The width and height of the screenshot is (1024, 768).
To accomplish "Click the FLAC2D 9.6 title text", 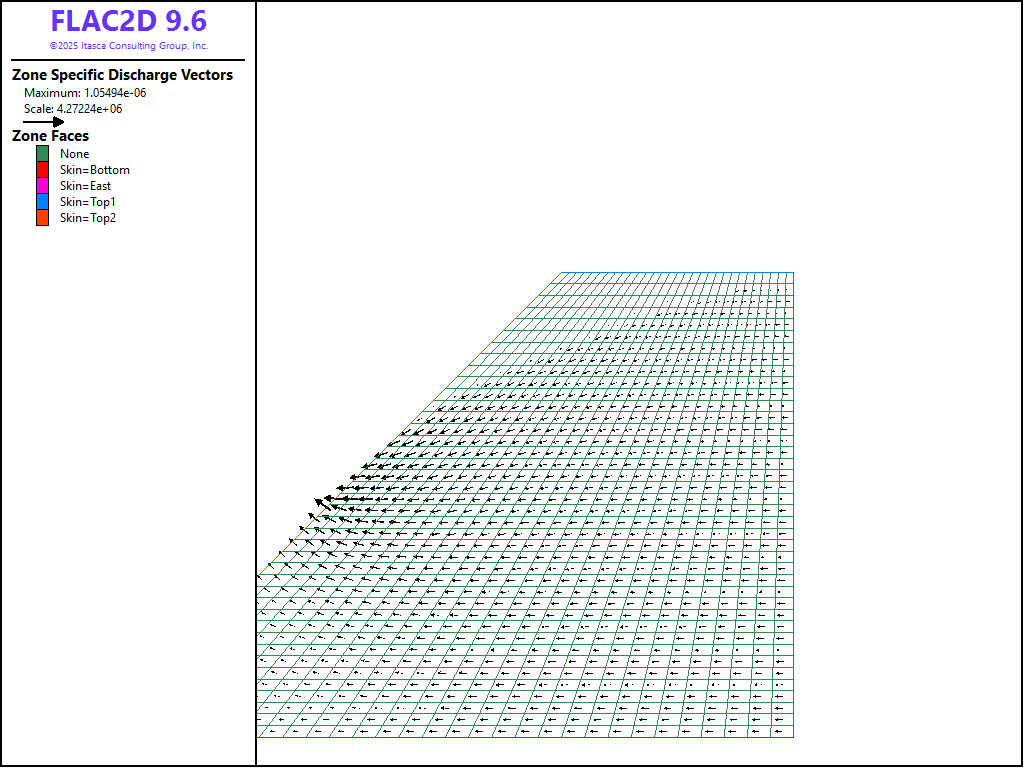I will [x=128, y=22].
